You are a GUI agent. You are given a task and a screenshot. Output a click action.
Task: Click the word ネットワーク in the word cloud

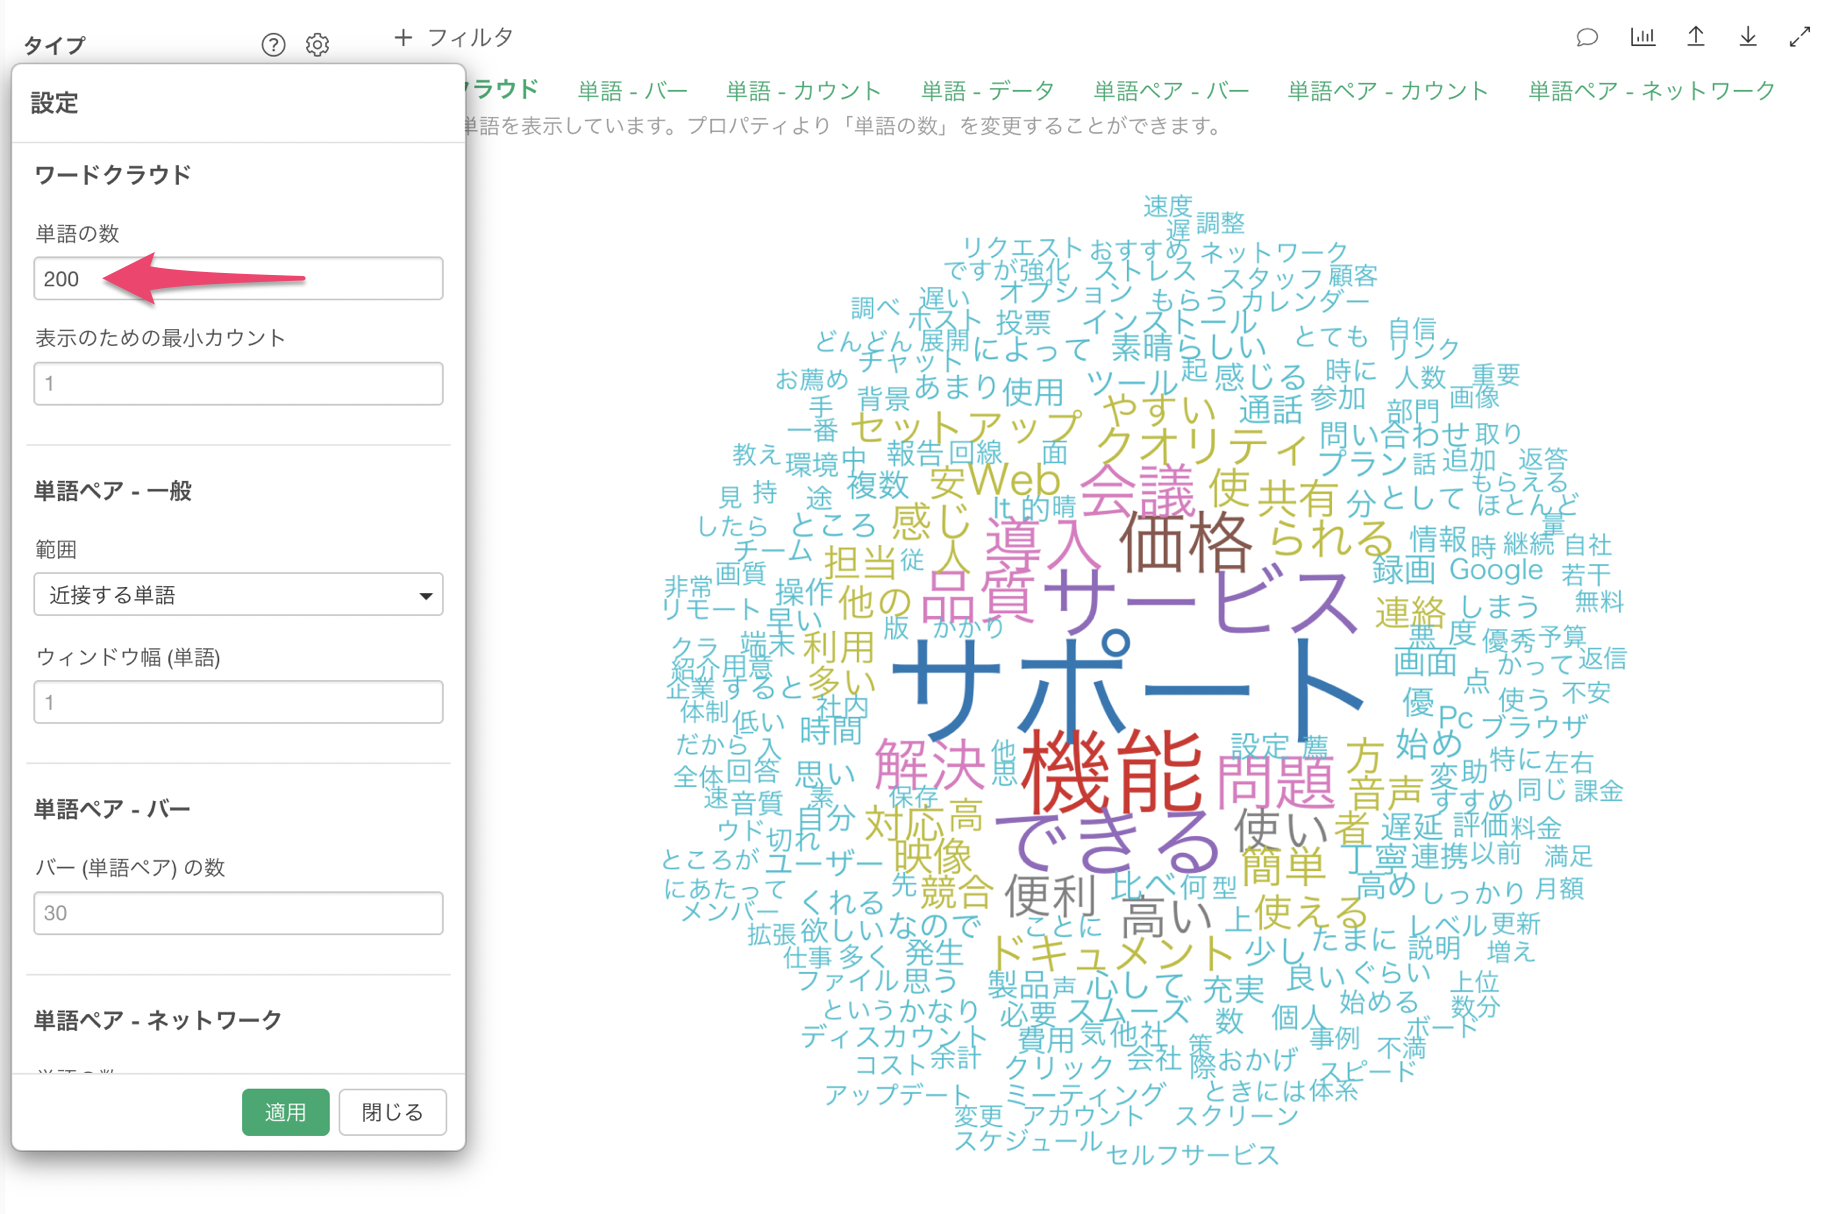tap(1274, 252)
